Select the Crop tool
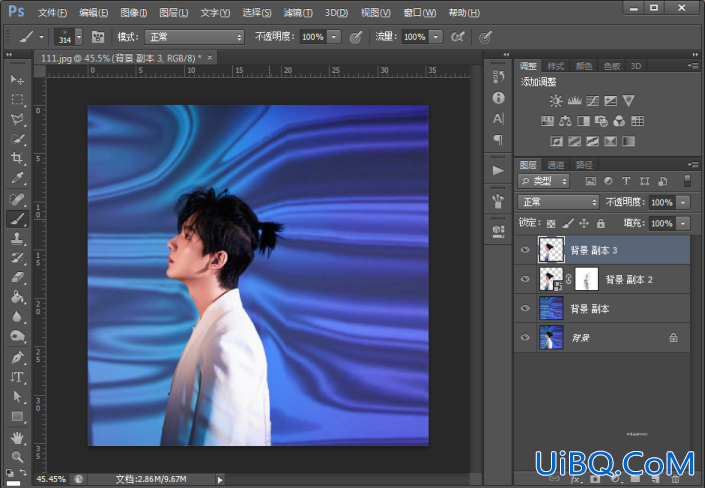The width and height of the screenshot is (705, 488). coord(17,158)
